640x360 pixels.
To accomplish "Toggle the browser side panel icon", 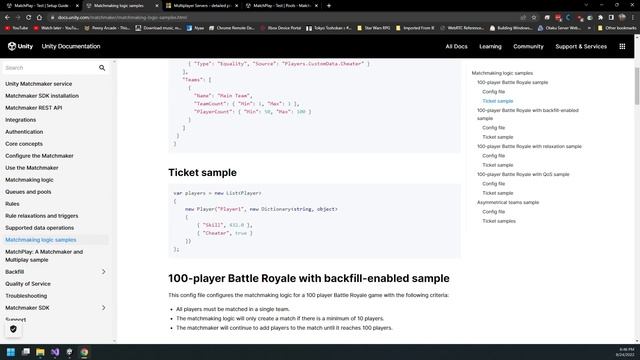I will (x=611, y=18).
